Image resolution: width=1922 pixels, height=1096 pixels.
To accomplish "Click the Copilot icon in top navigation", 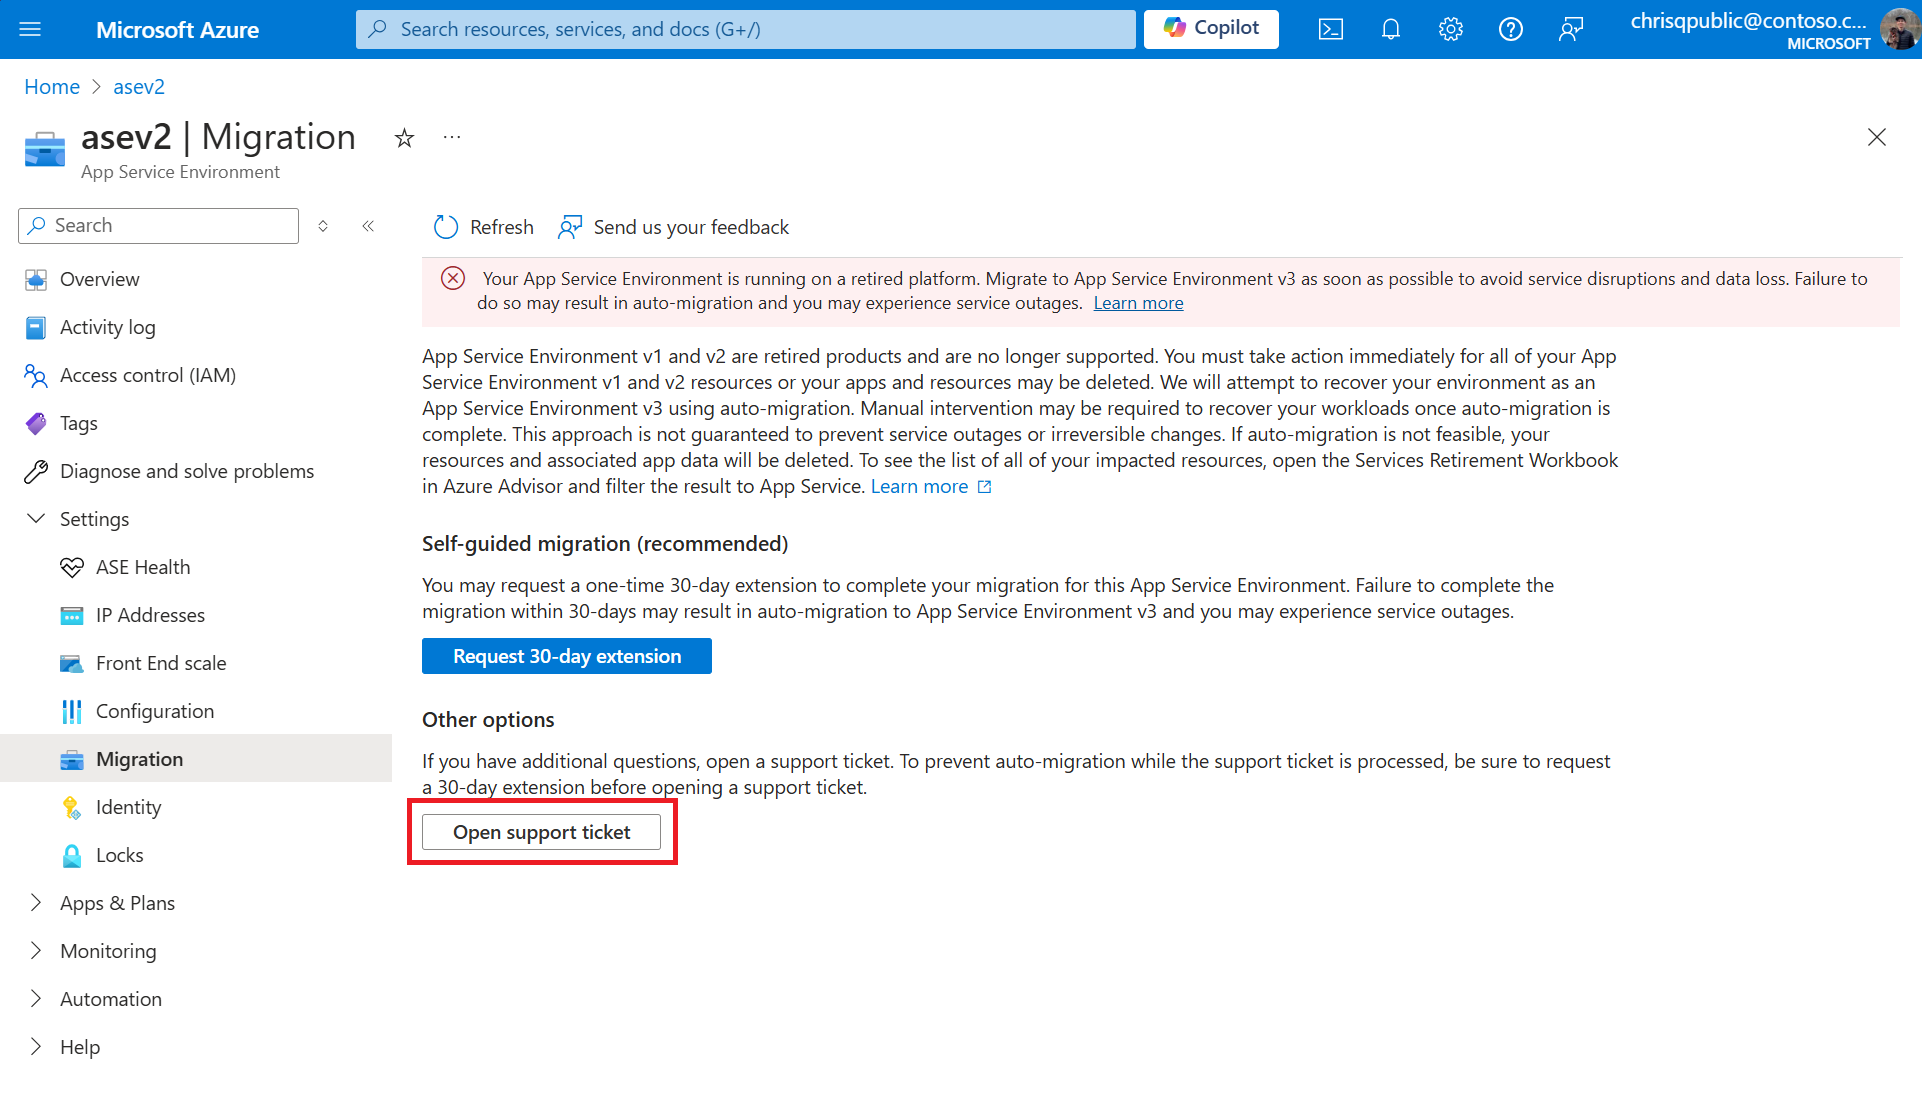I will point(1209,28).
